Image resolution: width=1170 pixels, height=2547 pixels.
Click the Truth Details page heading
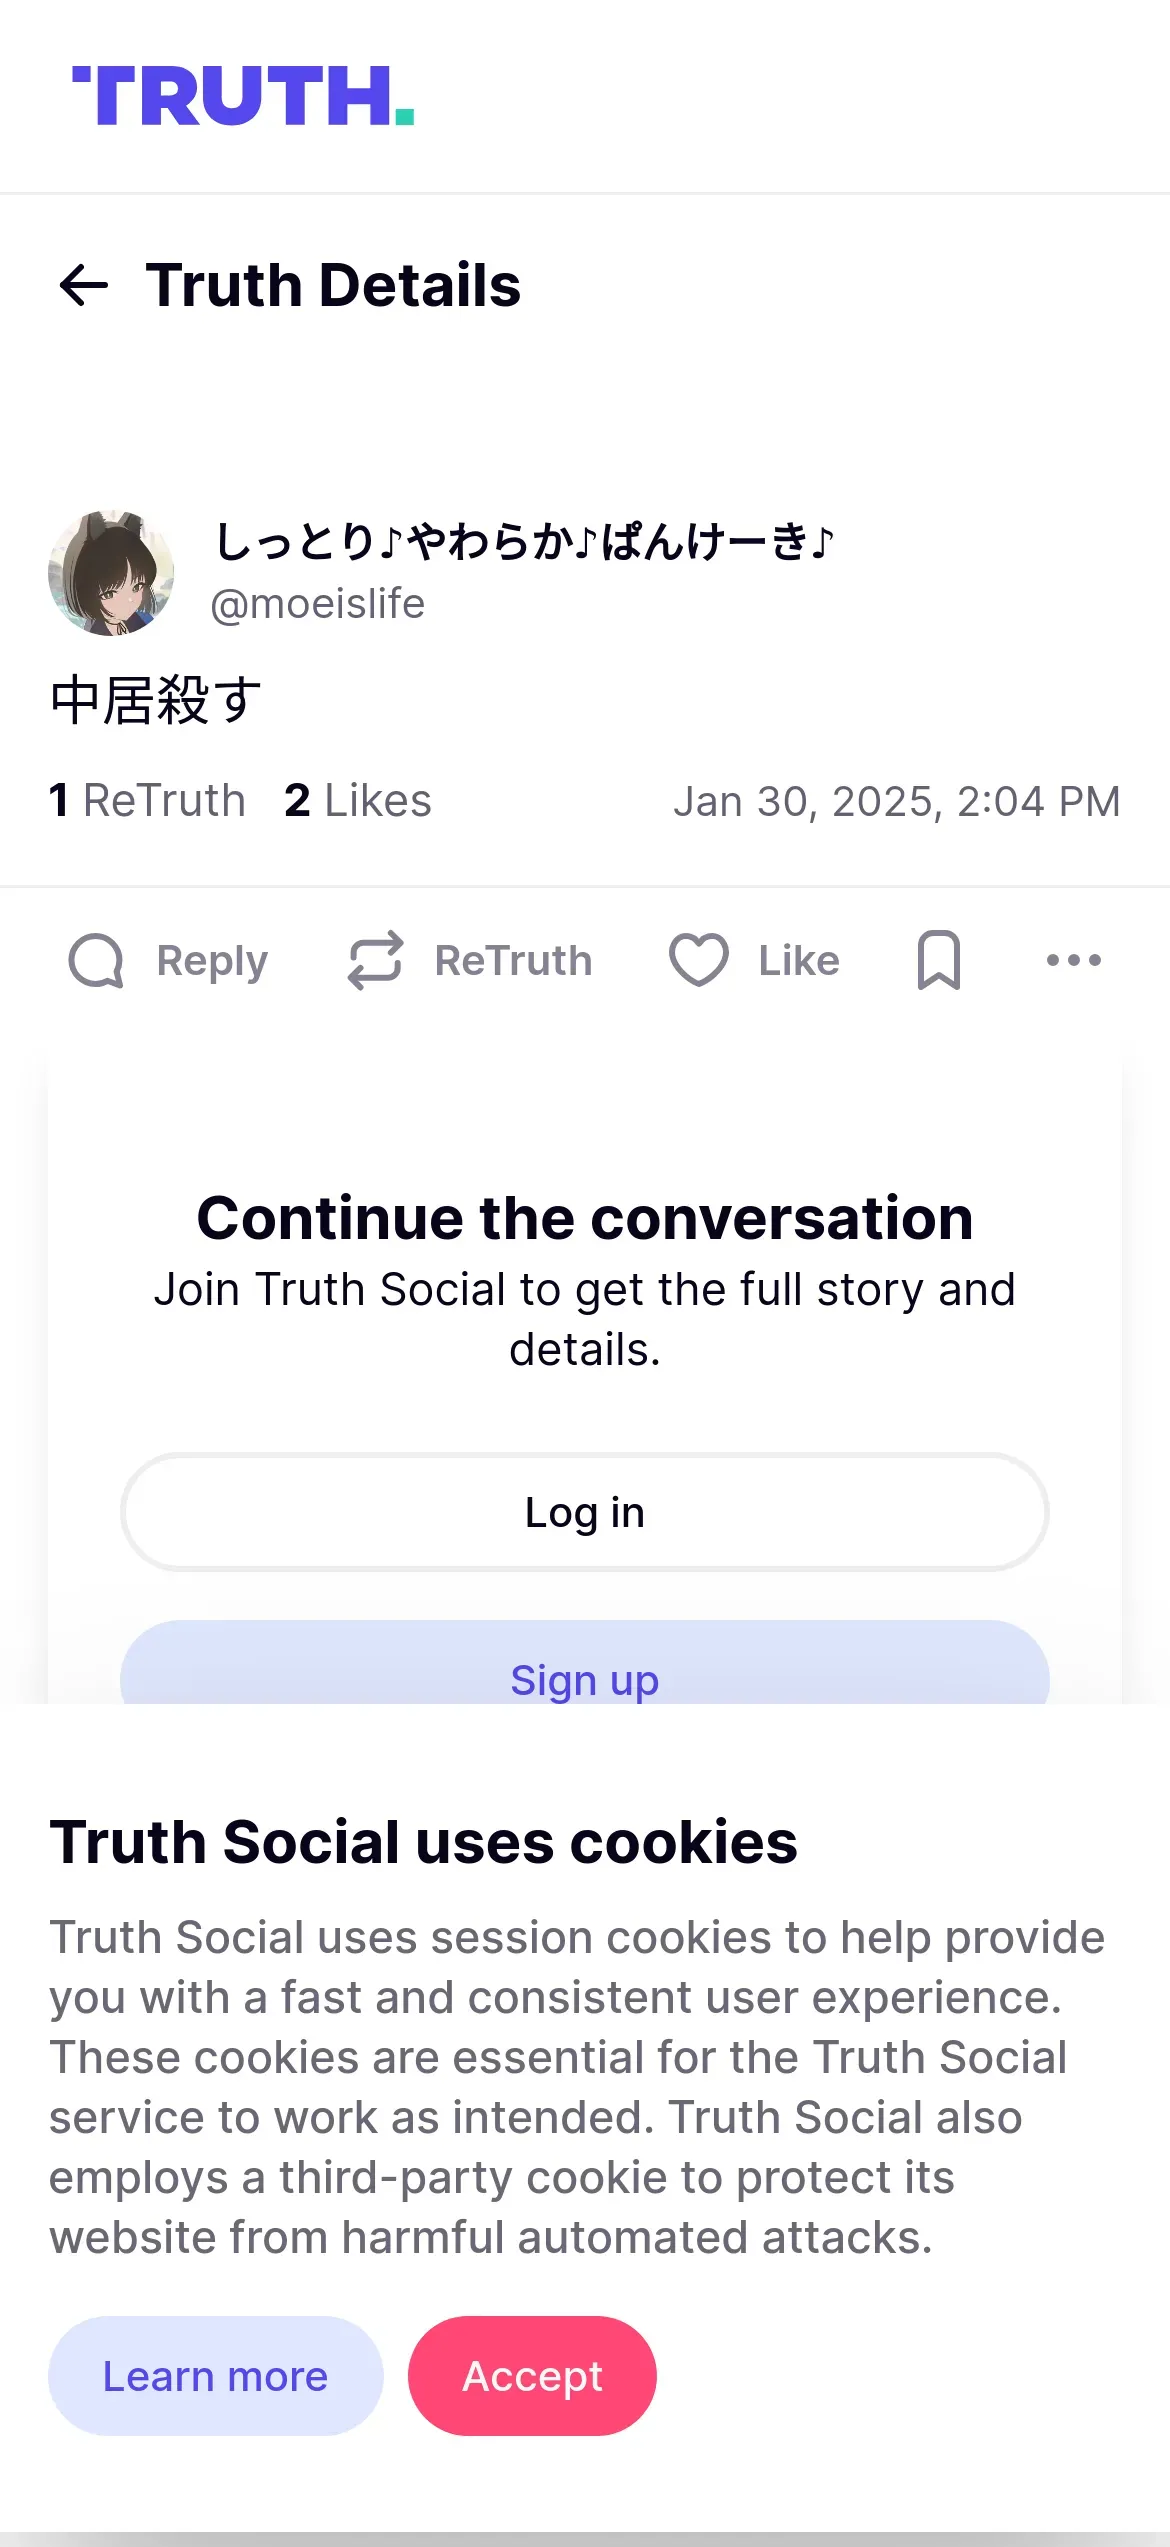(333, 286)
